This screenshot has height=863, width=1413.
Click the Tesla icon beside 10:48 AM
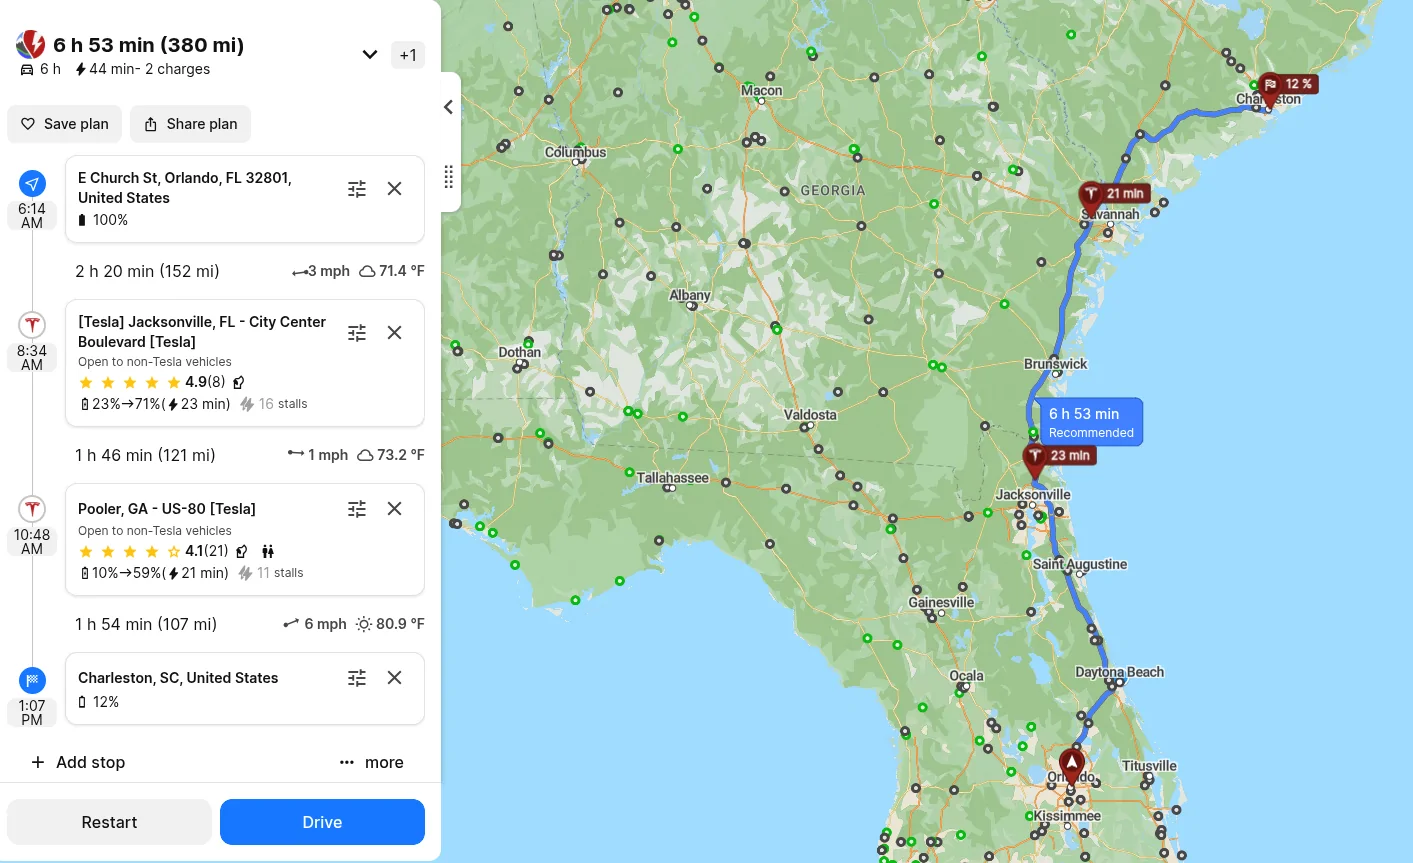pos(32,509)
